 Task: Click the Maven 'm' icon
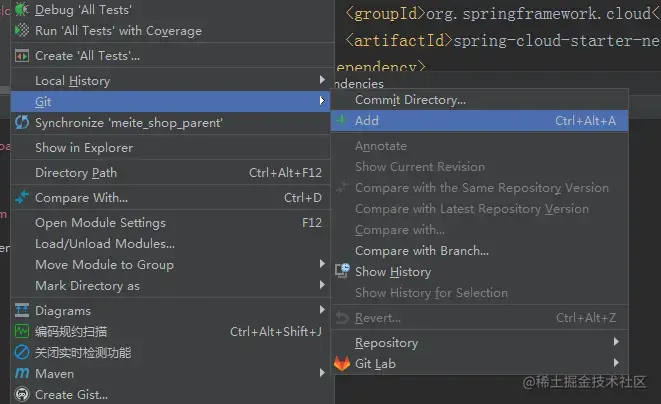coord(21,373)
